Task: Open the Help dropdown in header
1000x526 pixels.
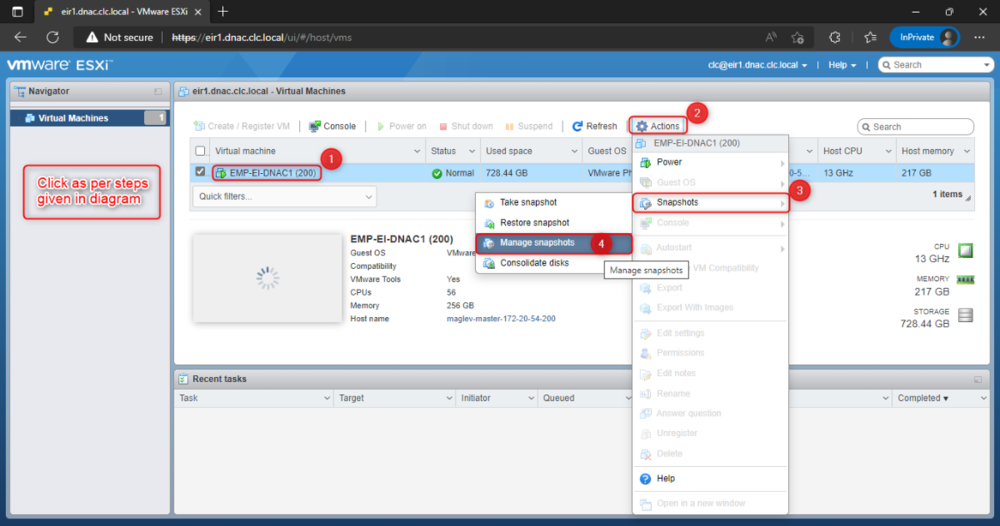Action: (x=842, y=65)
